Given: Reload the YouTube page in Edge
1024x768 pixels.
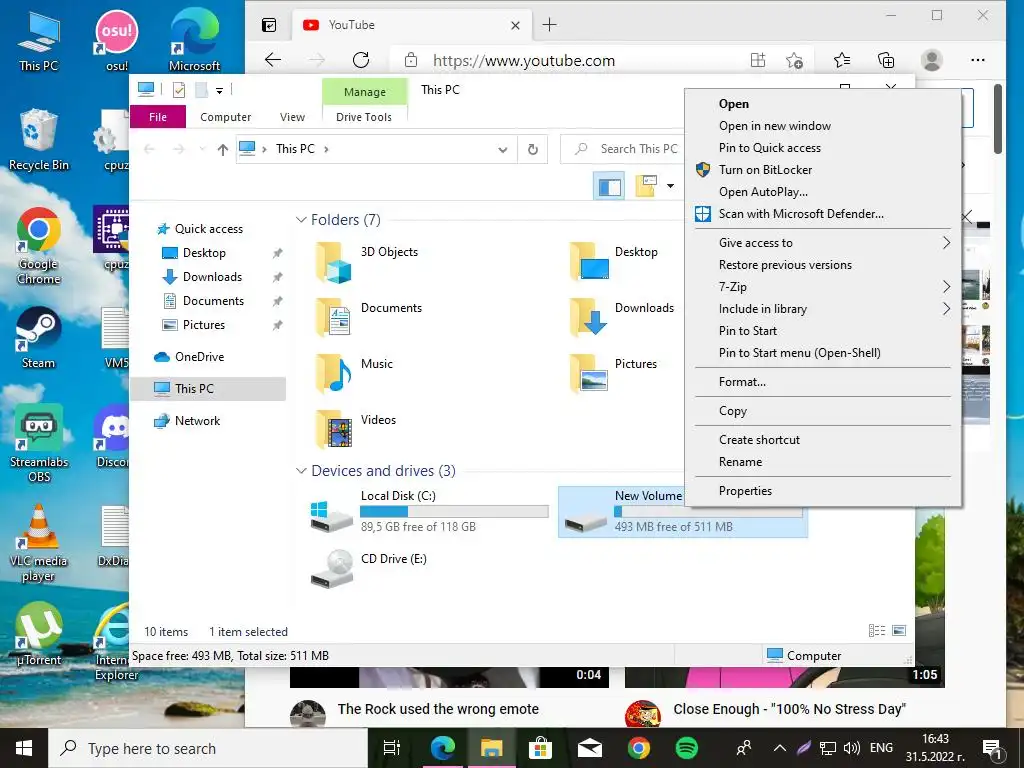Looking at the screenshot, I should (x=361, y=61).
